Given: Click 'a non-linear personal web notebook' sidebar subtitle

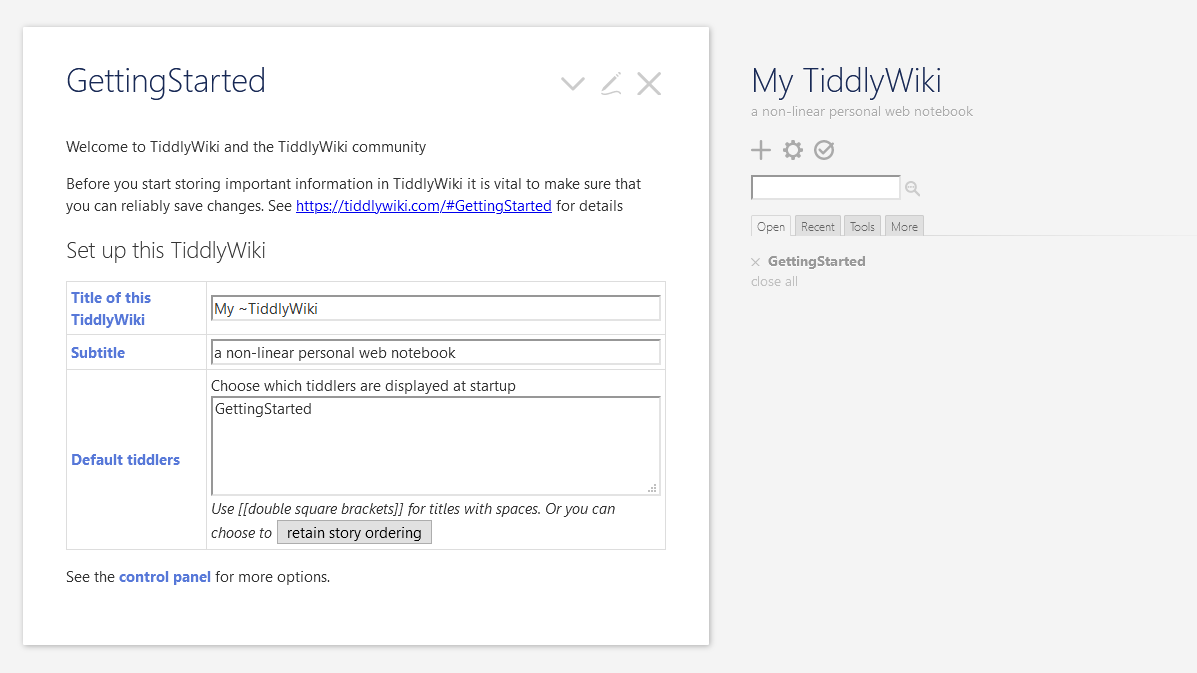Looking at the screenshot, I should [x=862, y=111].
